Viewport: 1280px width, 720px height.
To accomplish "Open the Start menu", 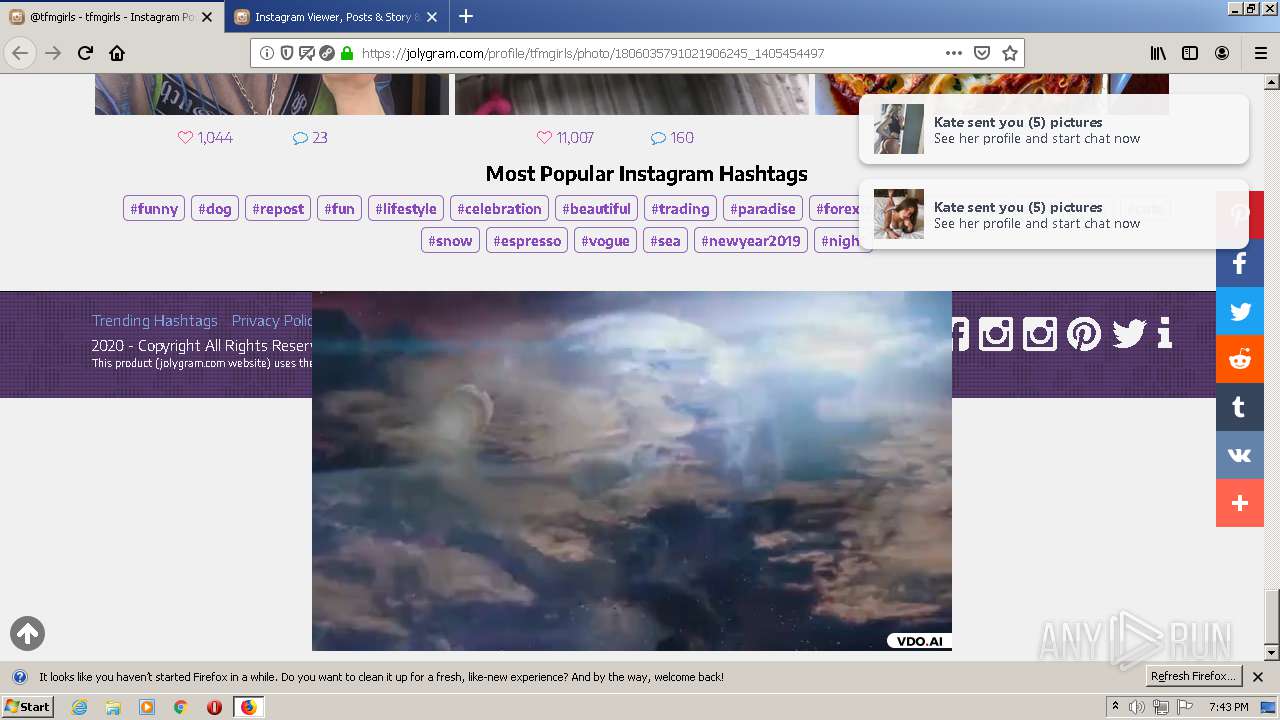I will pyautogui.click(x=27, y=707).
